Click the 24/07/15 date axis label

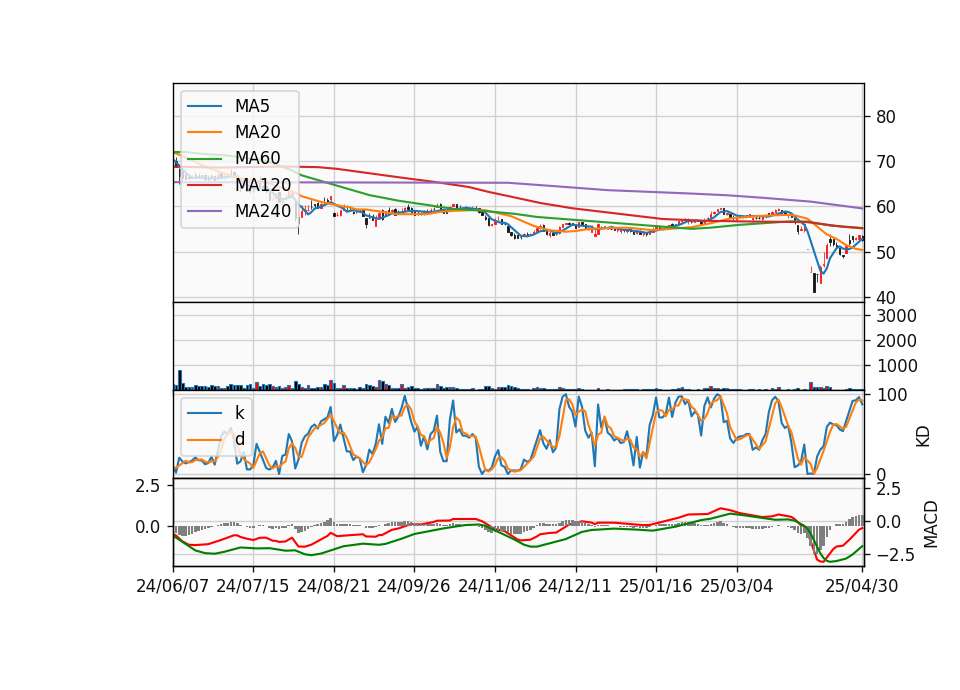click(252, 586)
